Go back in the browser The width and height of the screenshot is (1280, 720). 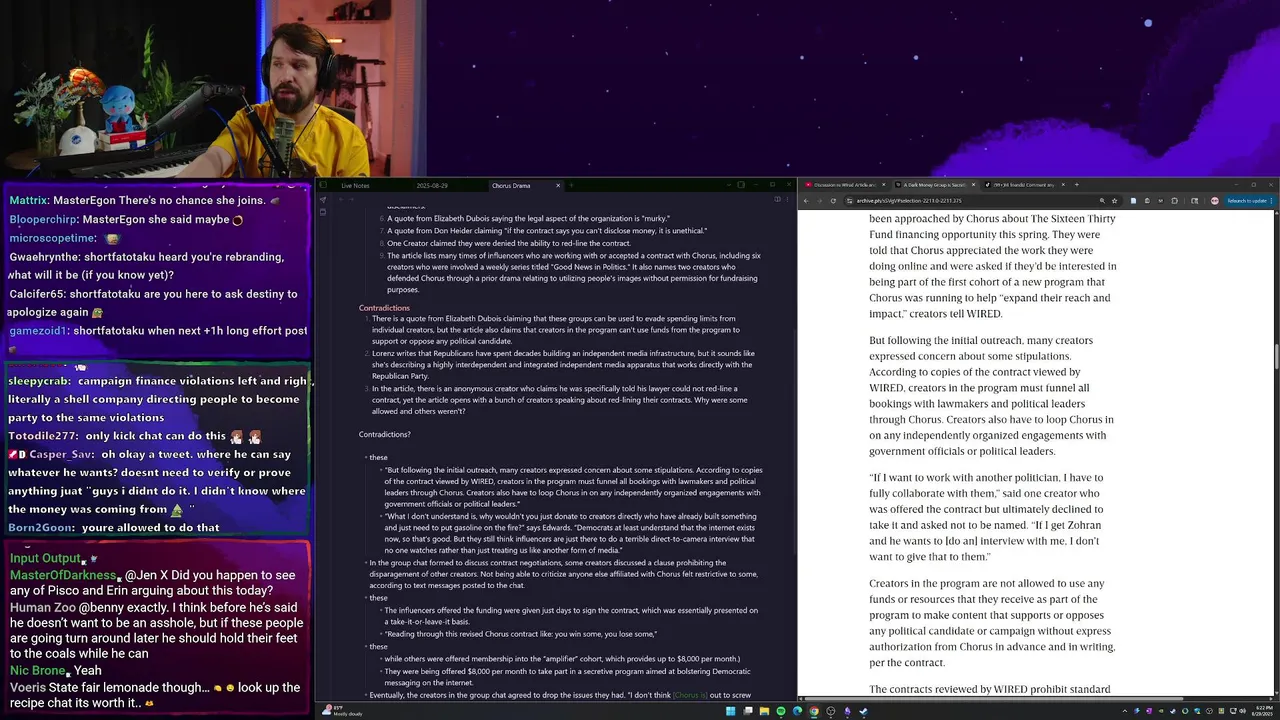[x=806, y=201]
